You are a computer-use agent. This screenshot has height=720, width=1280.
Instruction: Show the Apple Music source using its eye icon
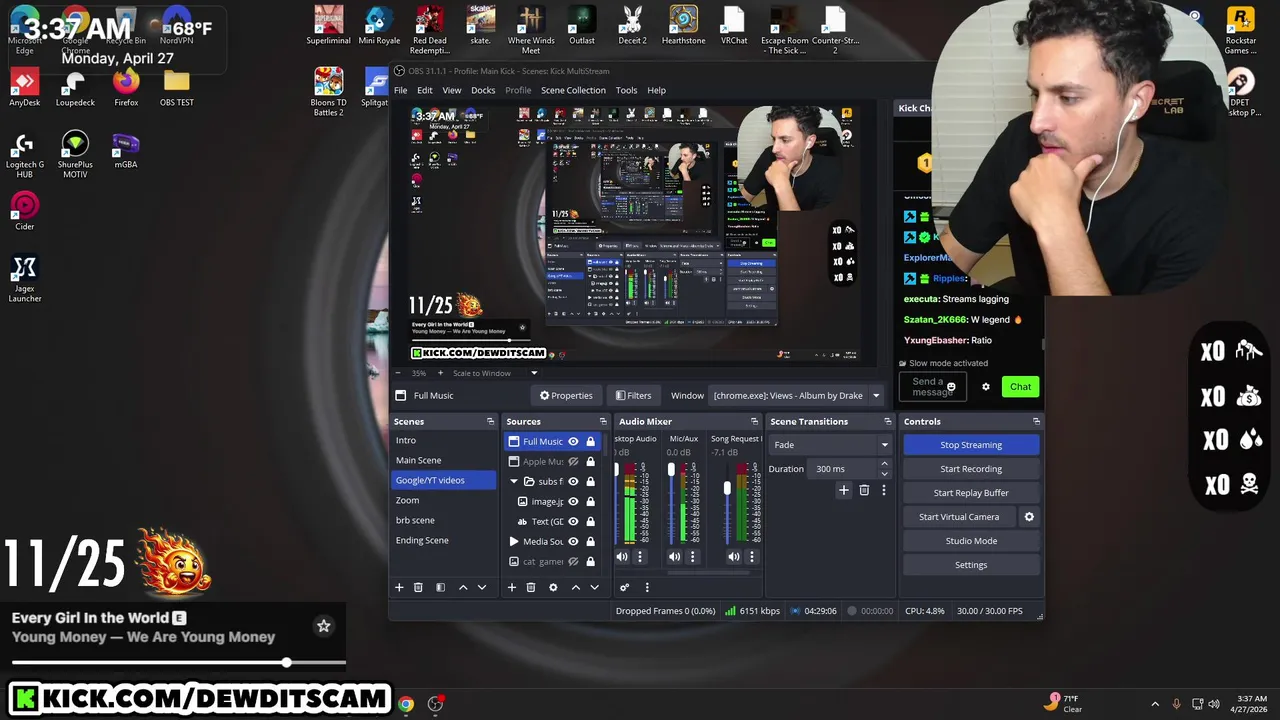[x=573, y=461]
